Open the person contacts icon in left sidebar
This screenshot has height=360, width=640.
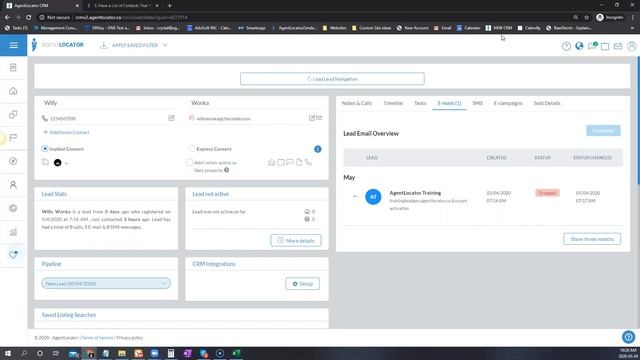(x=13, y=184)
